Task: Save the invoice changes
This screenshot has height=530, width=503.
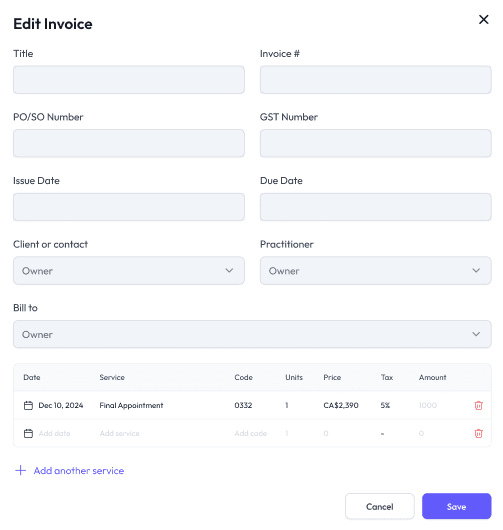Action: (456, 506)
